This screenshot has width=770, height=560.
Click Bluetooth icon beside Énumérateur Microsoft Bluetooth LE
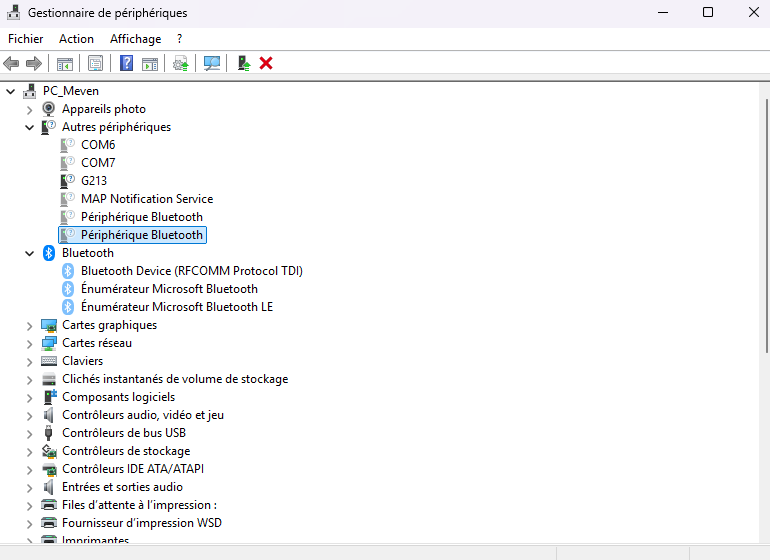point(68,307)
